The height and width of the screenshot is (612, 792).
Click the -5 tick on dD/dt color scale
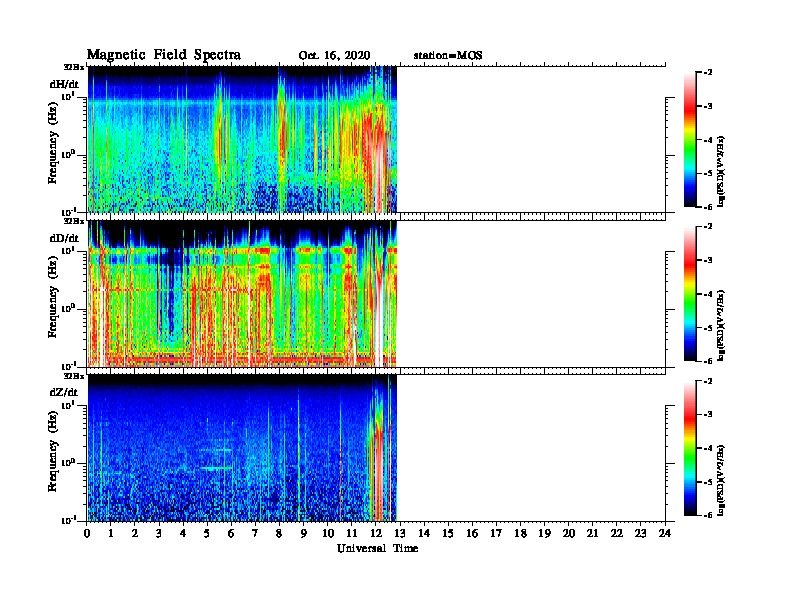708,328
